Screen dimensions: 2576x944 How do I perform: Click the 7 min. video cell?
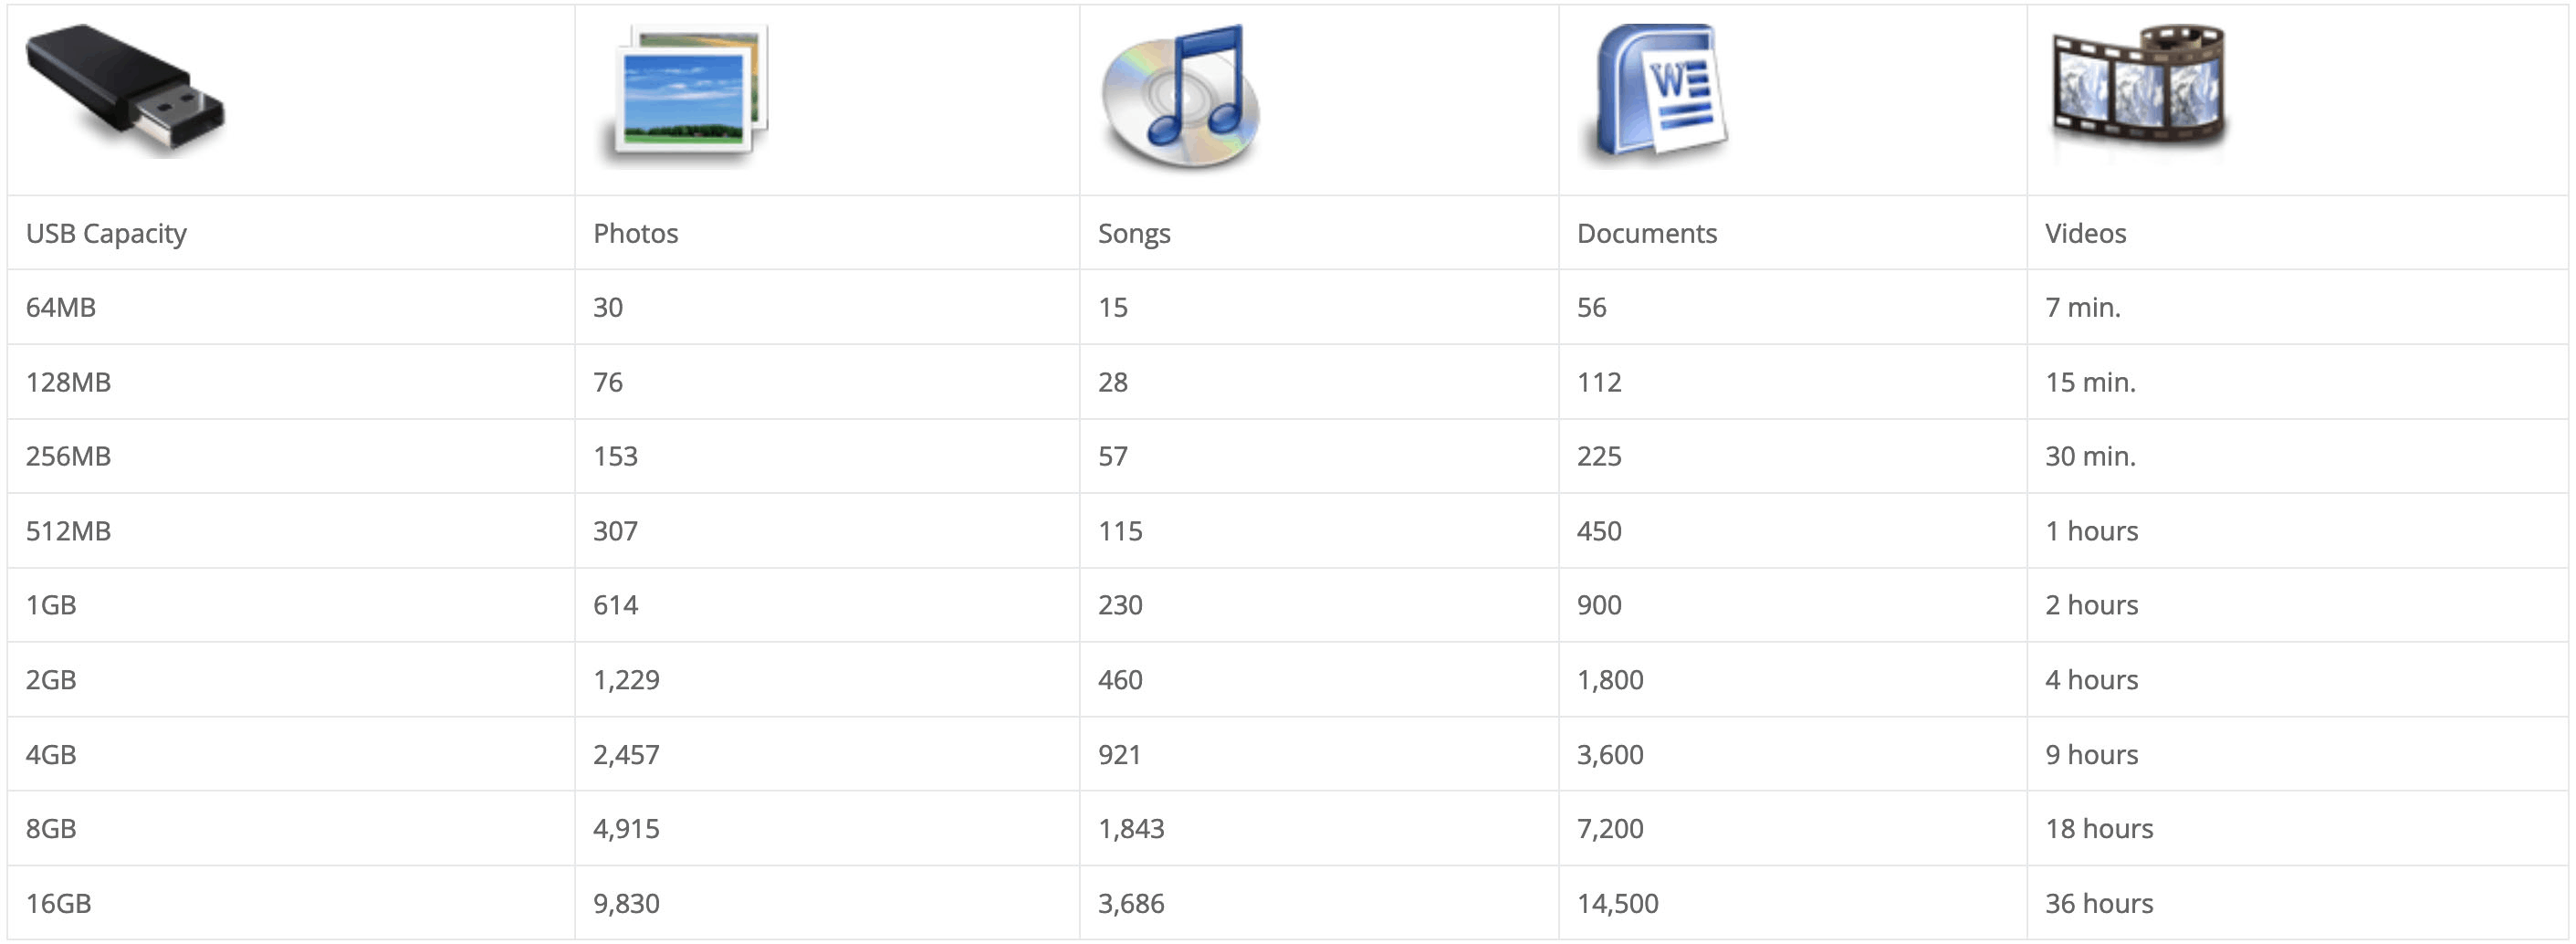pos(2082,307)
